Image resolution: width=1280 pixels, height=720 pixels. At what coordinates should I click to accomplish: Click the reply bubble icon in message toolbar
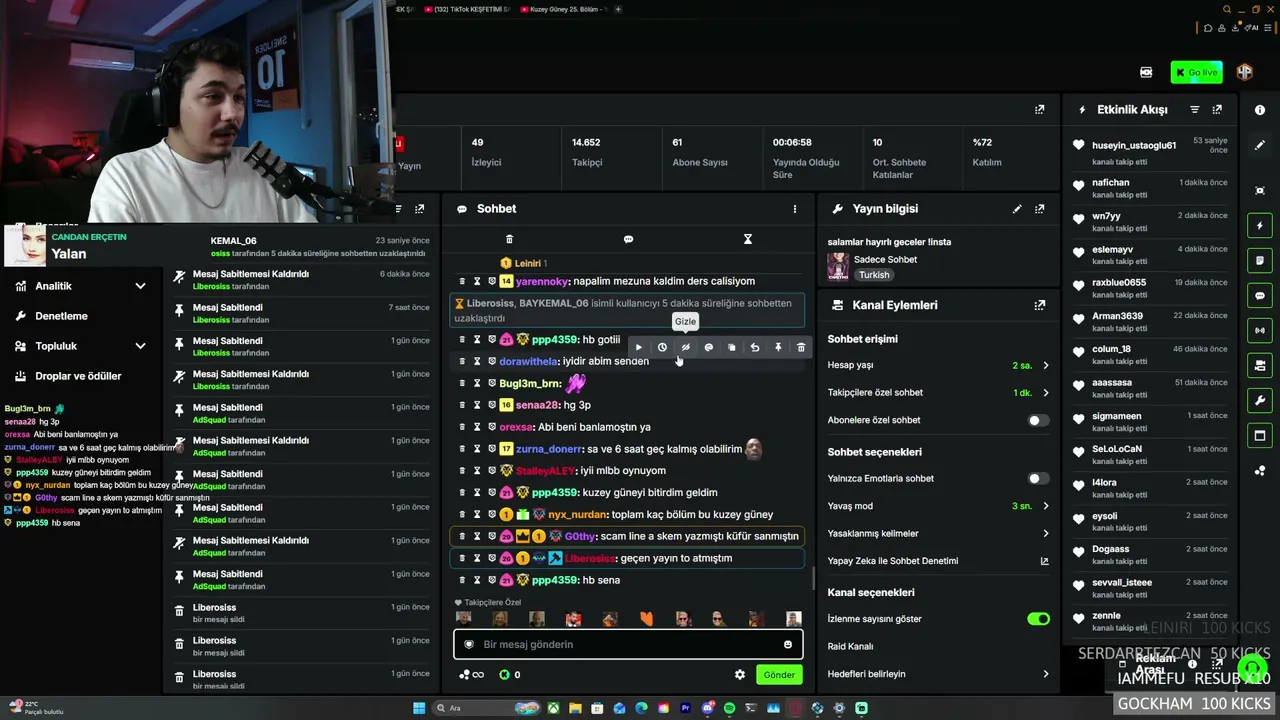point(709,347)
